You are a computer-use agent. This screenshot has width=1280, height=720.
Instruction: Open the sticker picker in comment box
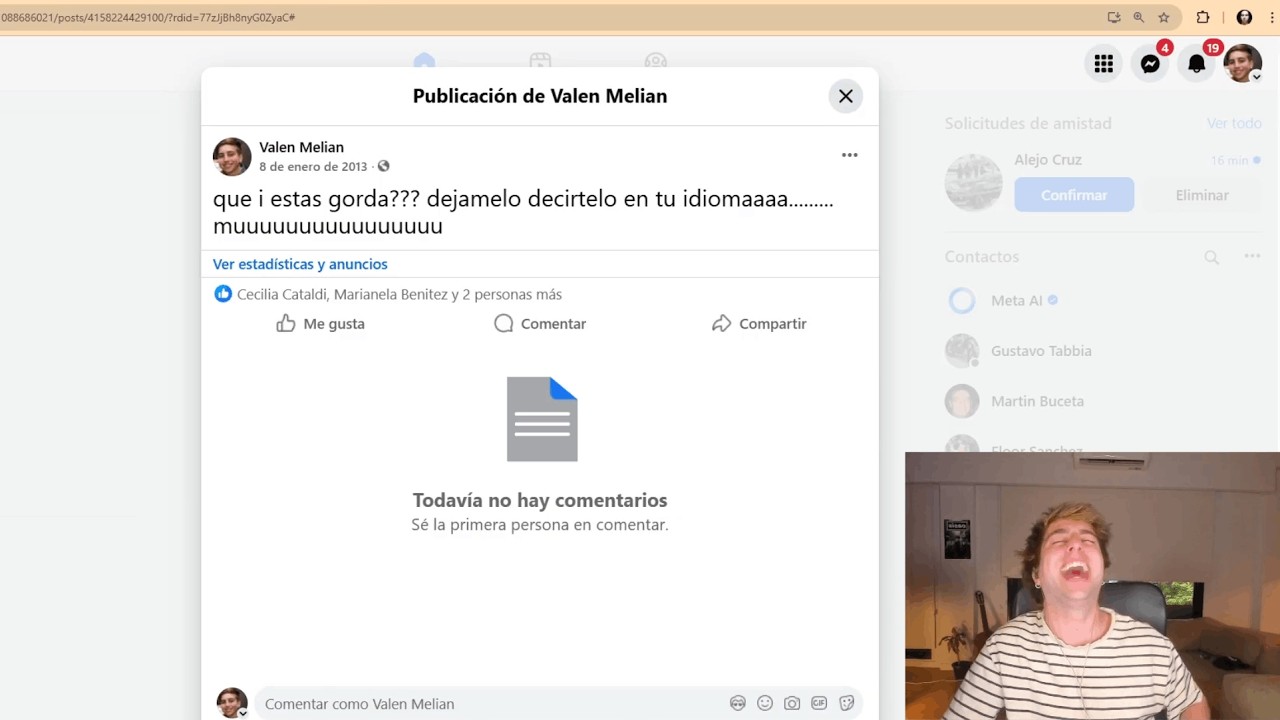846,704
